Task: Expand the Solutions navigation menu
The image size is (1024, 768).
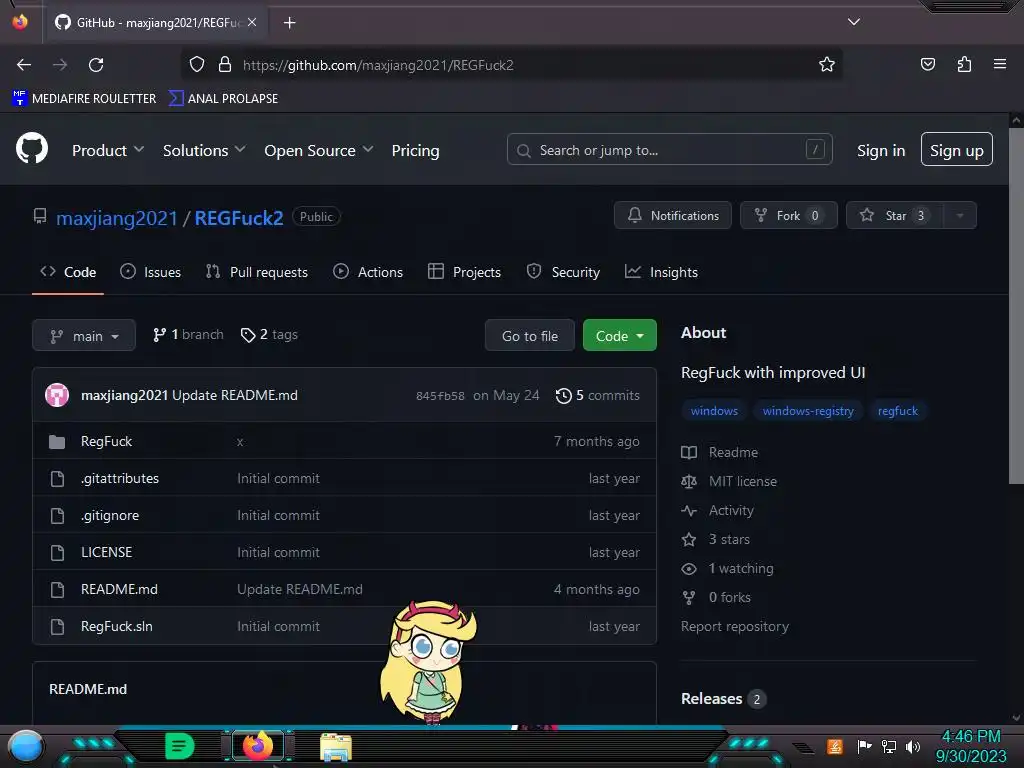Action: point(204,150)
